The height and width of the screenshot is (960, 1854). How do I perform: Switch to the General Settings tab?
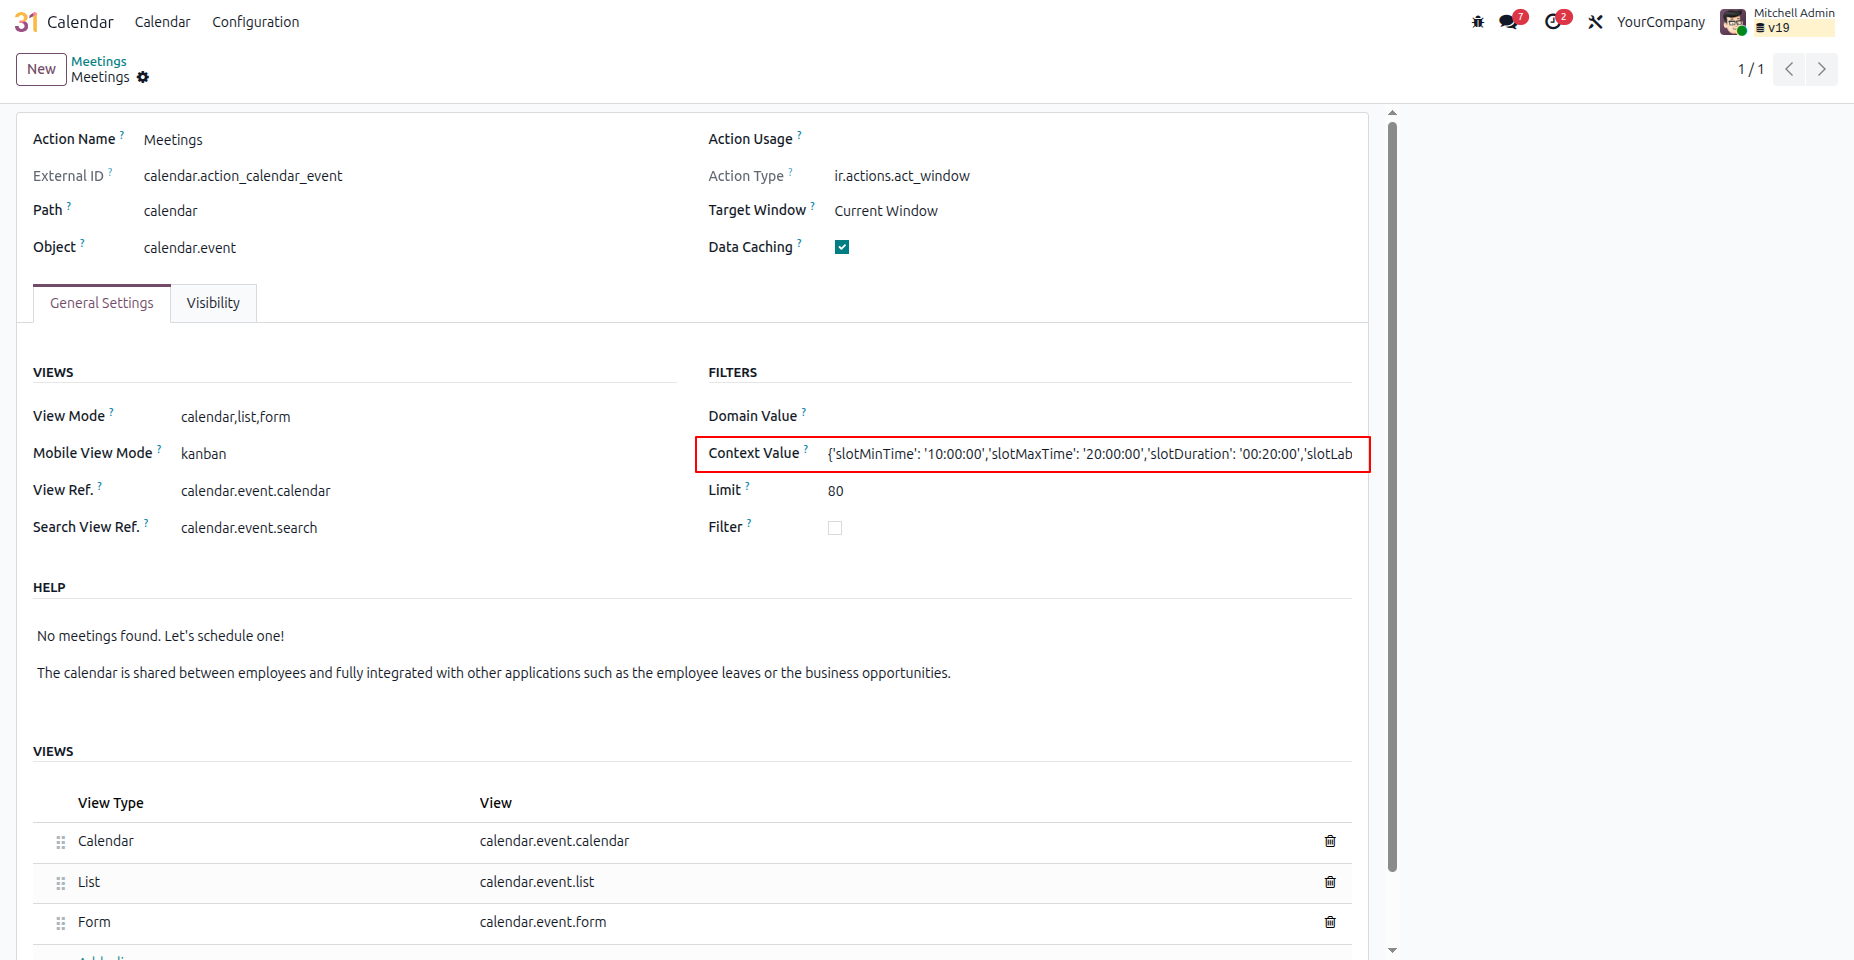[x=102, y=303]
